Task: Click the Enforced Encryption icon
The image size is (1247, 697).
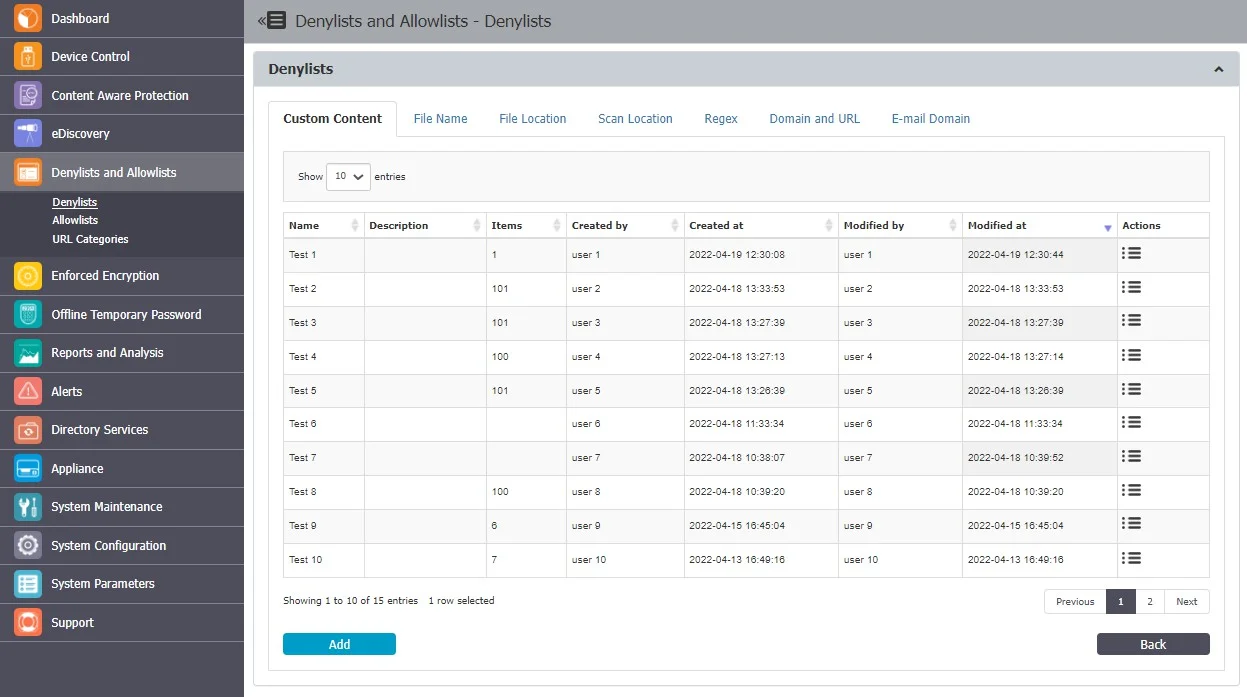Action: click(x=28, y=275)
